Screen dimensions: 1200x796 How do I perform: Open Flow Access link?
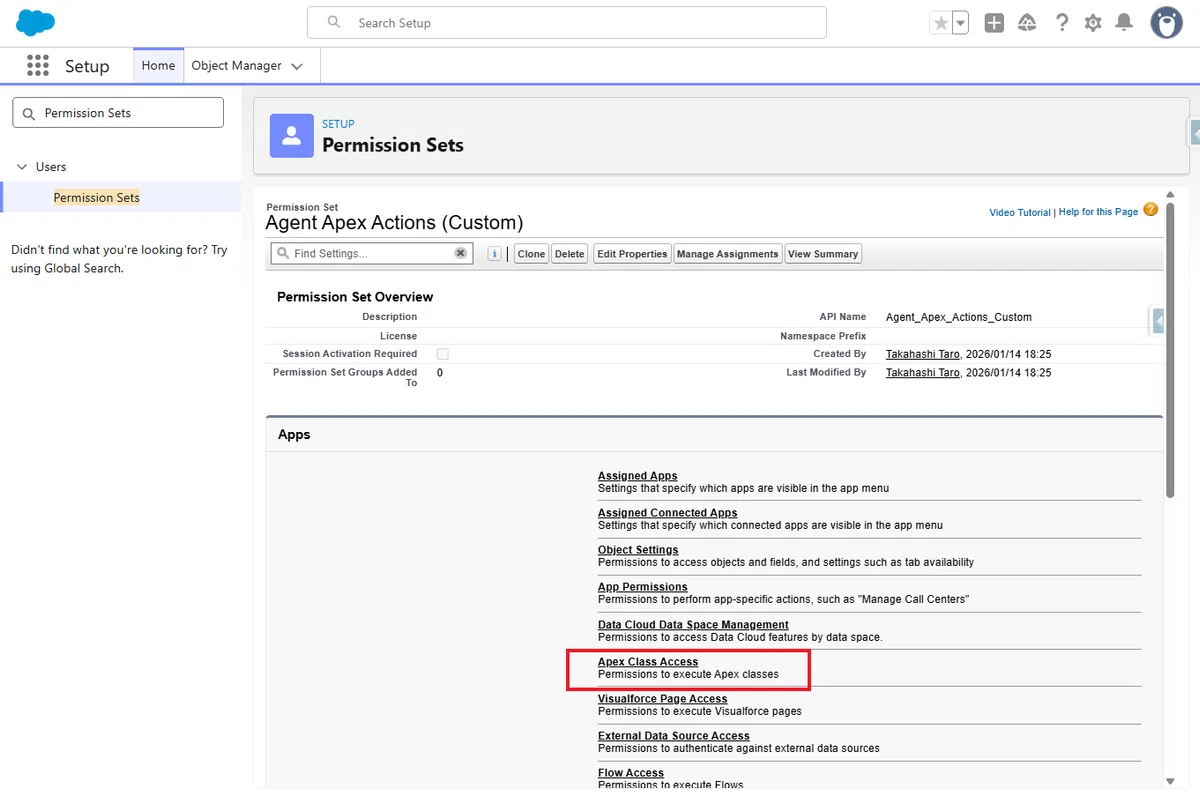[x=631, y=773]
